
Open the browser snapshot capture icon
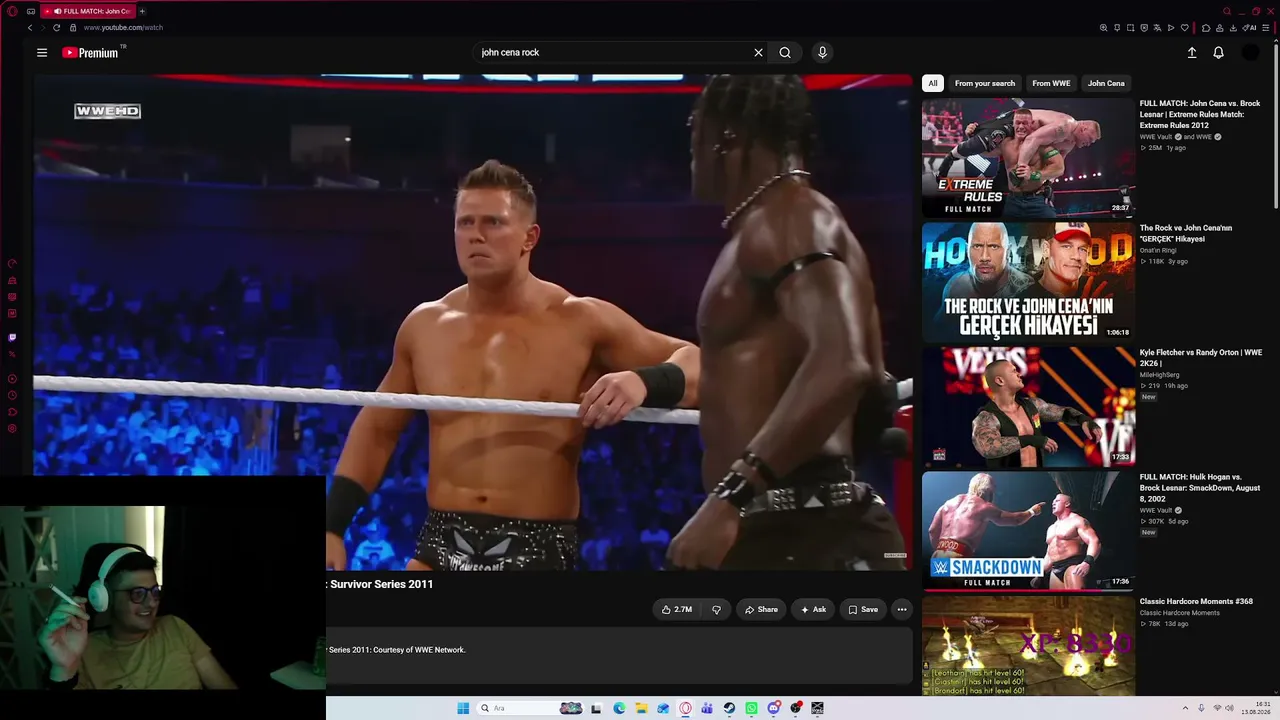point(1131,28)
